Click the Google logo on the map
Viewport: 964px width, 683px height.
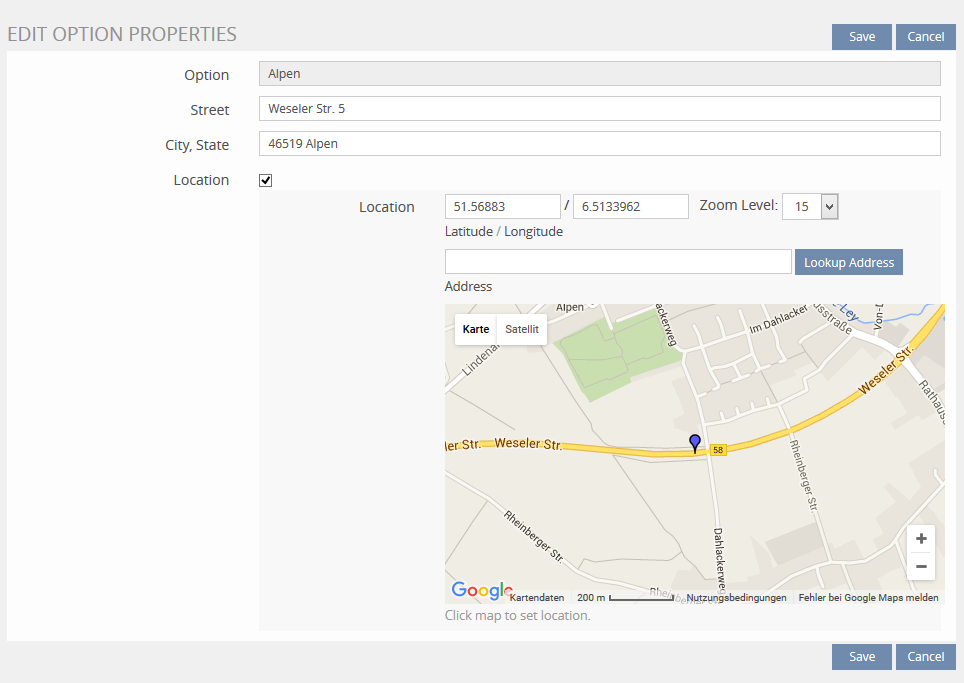click(481, 591)
